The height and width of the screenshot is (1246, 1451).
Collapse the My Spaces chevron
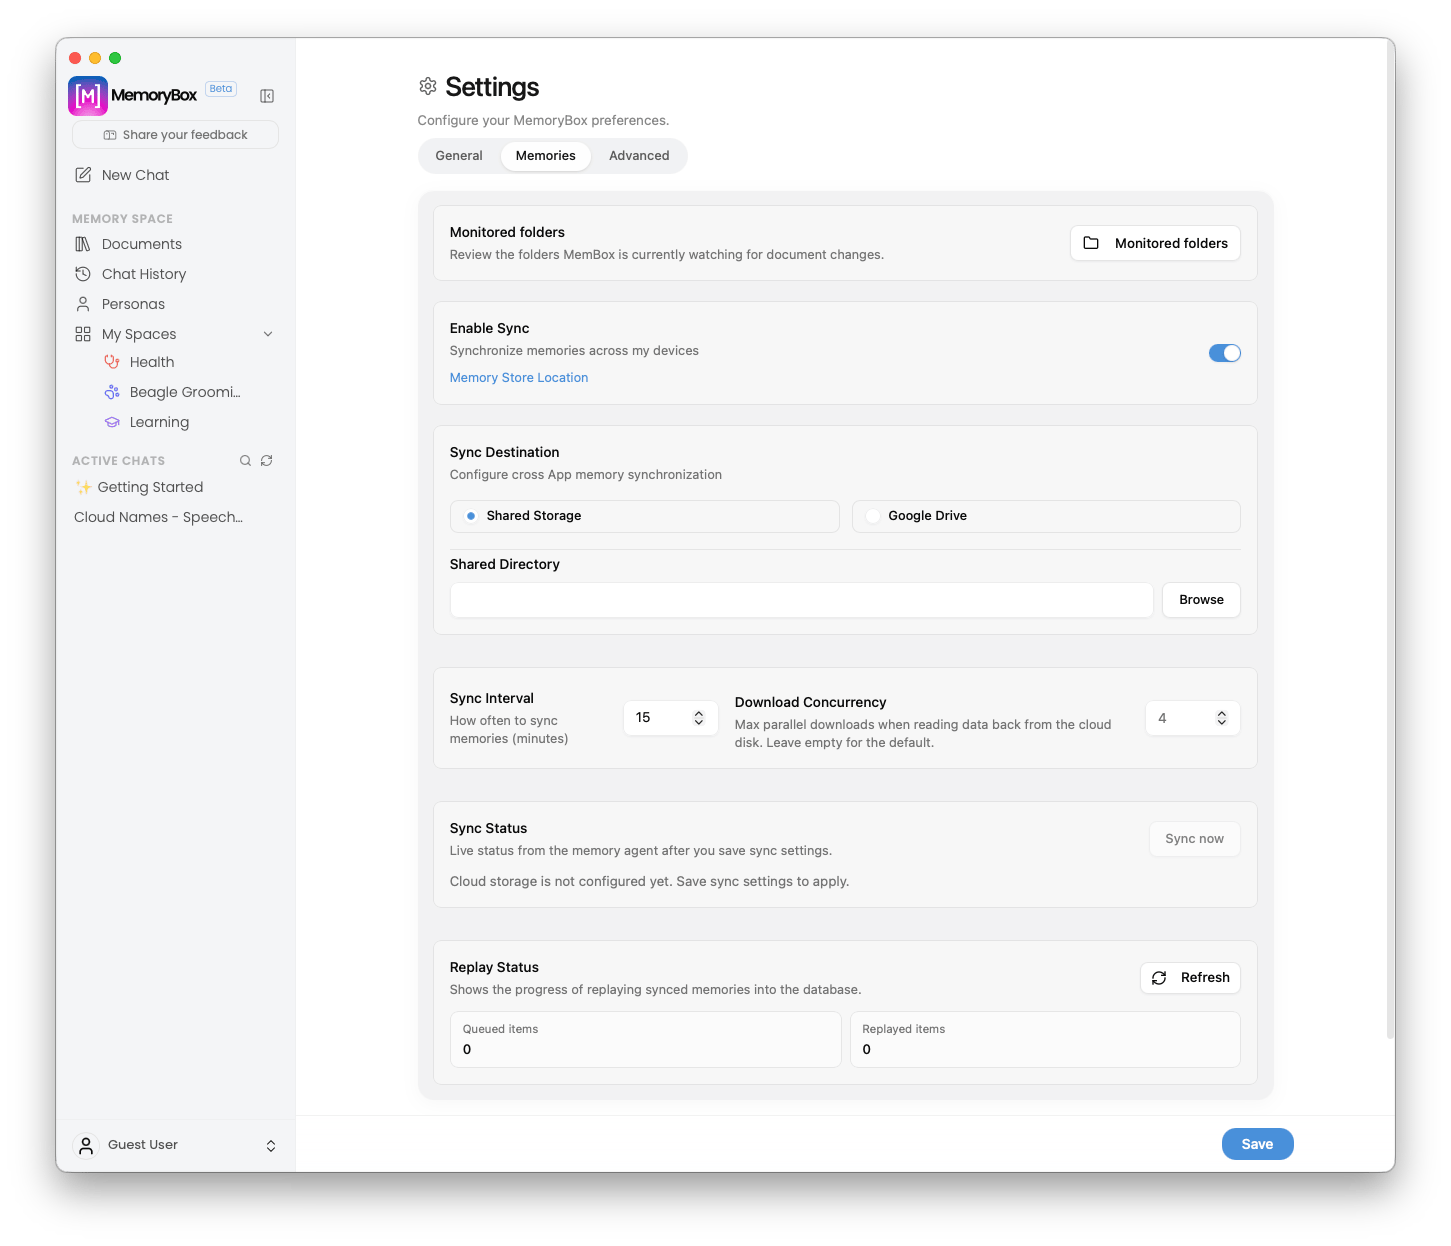[268, 334]
